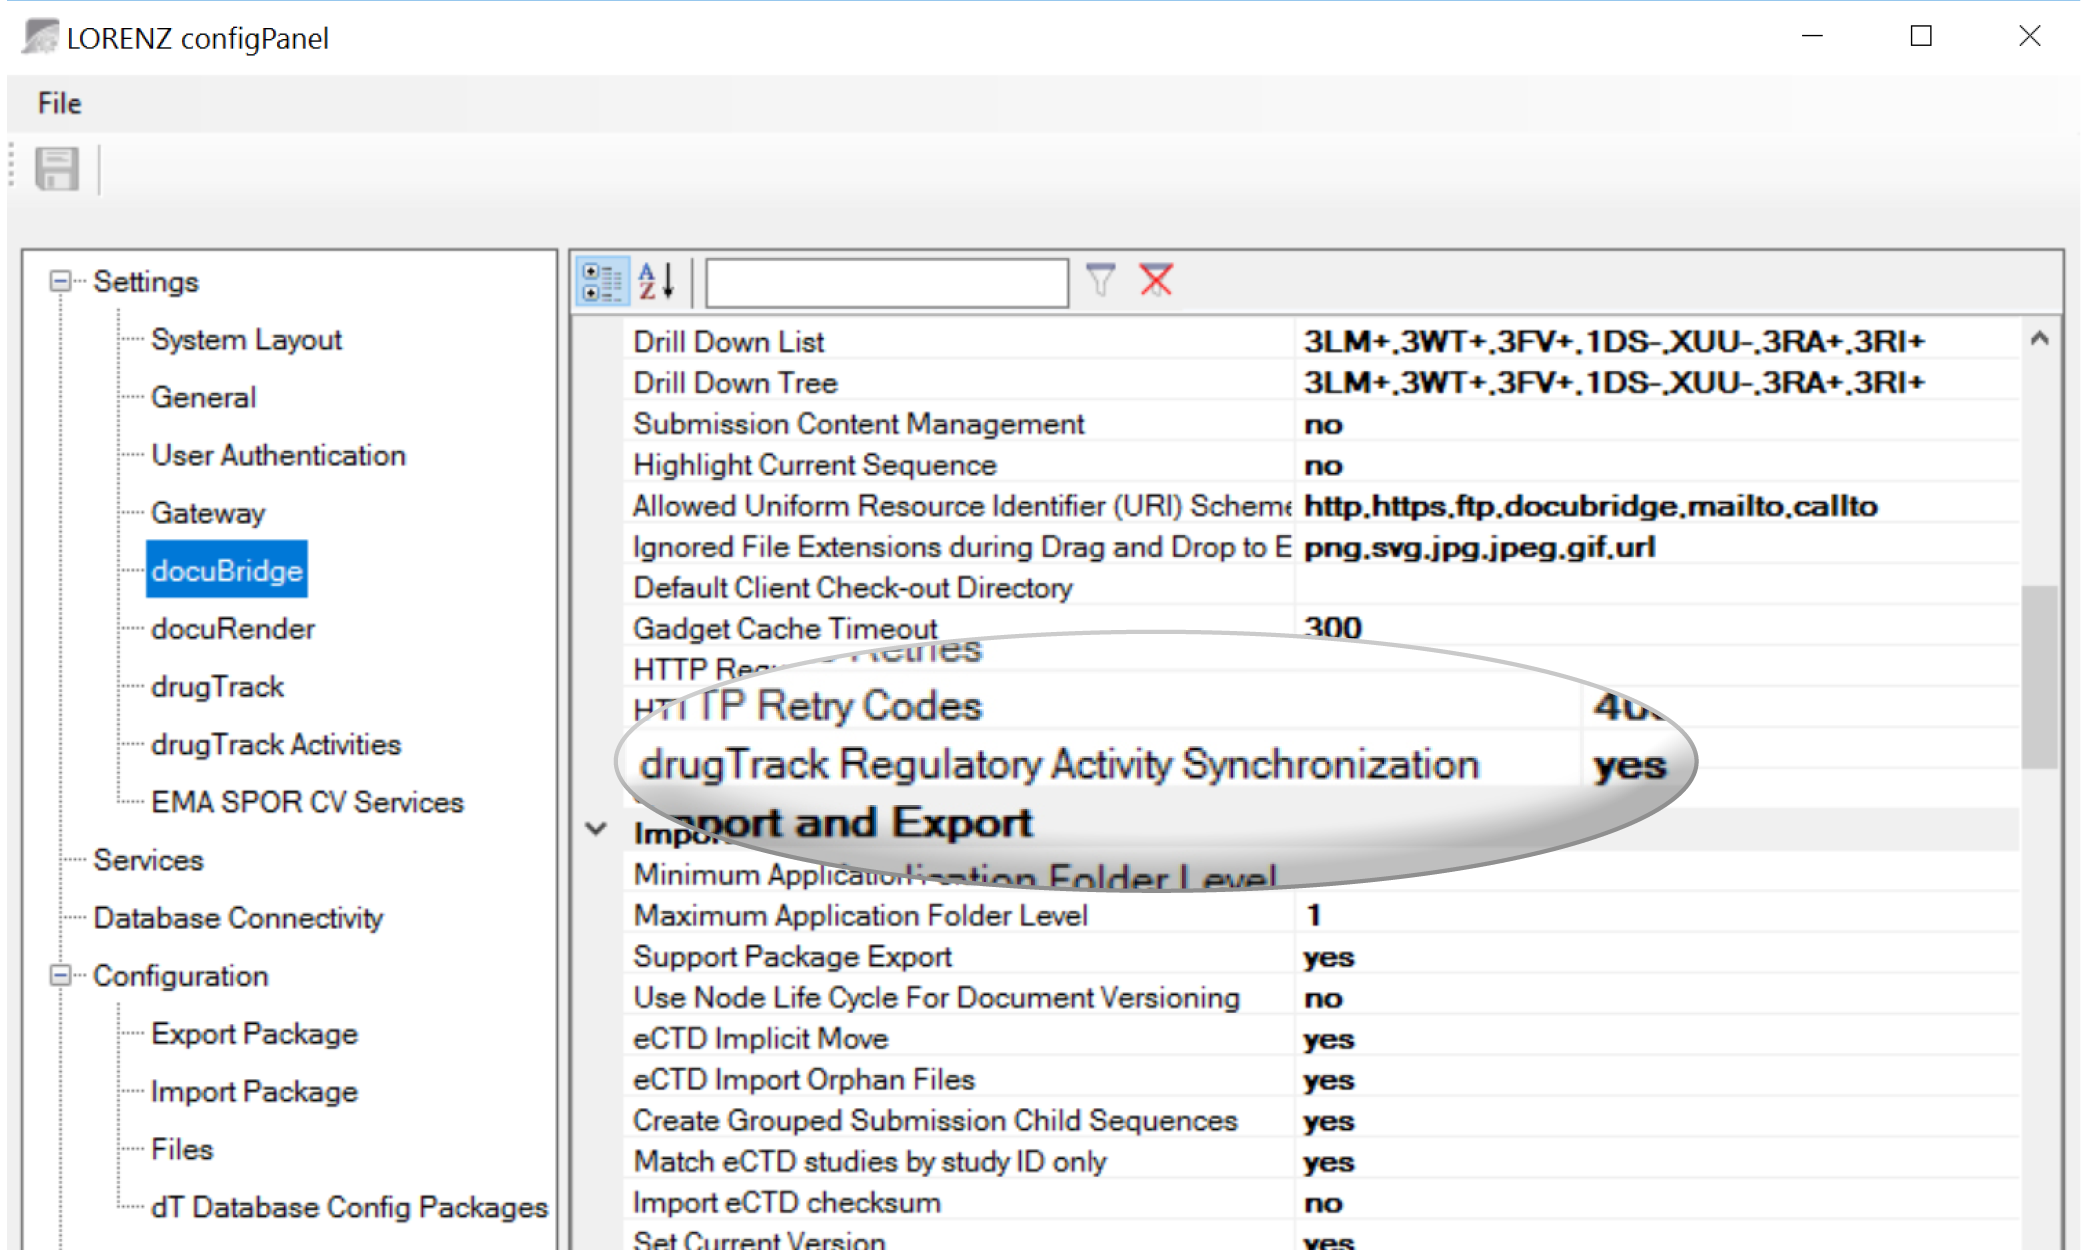The image size is (2083, 1250).
Task: Click Import eCTD checksum 'no' value
Action: click(1323, 1204)
